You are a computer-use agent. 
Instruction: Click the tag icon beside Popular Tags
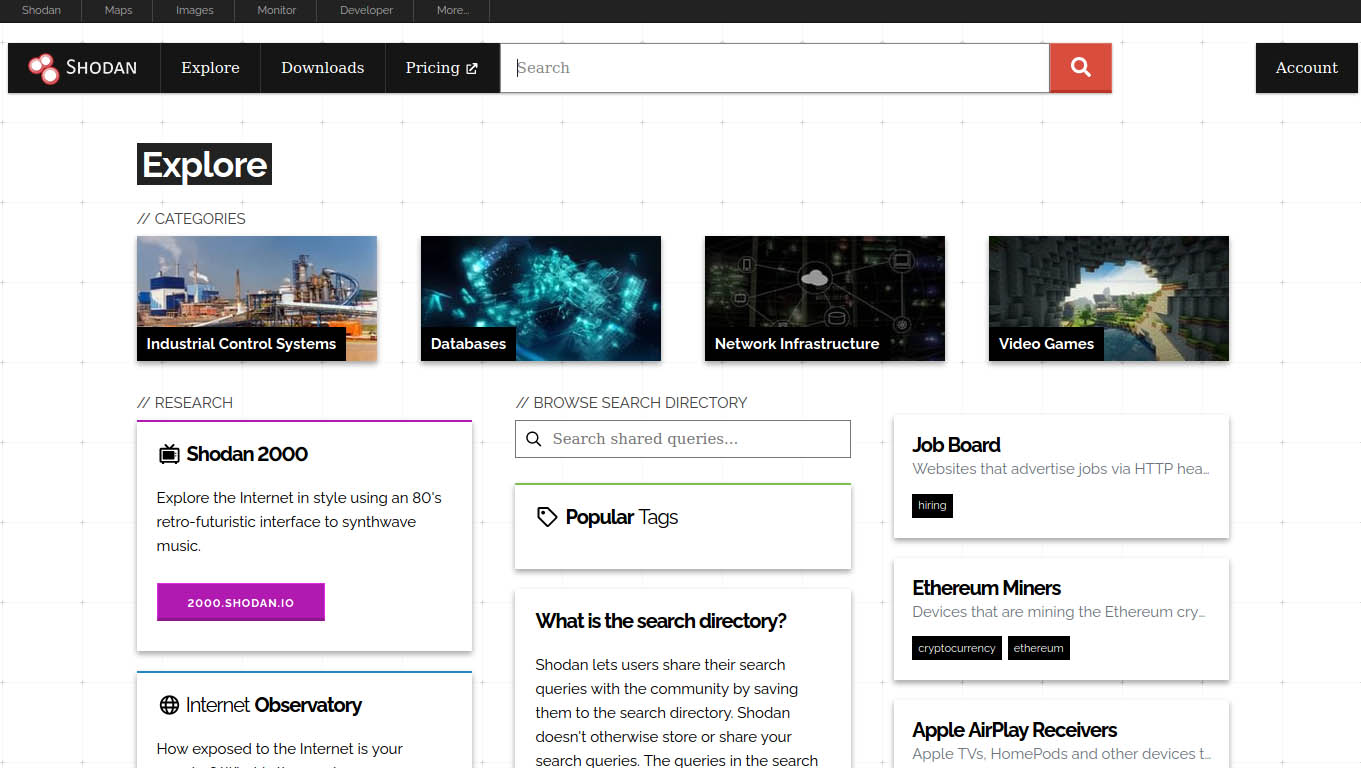[547, 517]
